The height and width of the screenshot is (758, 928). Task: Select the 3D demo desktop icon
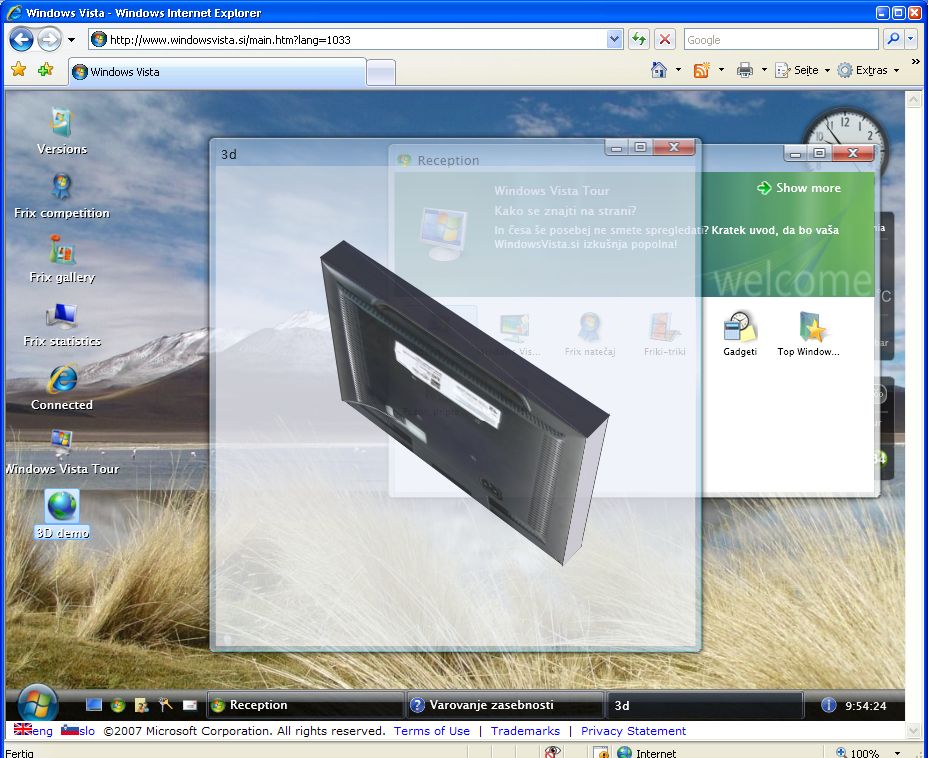pyautogui.click(x=62, y=515)
